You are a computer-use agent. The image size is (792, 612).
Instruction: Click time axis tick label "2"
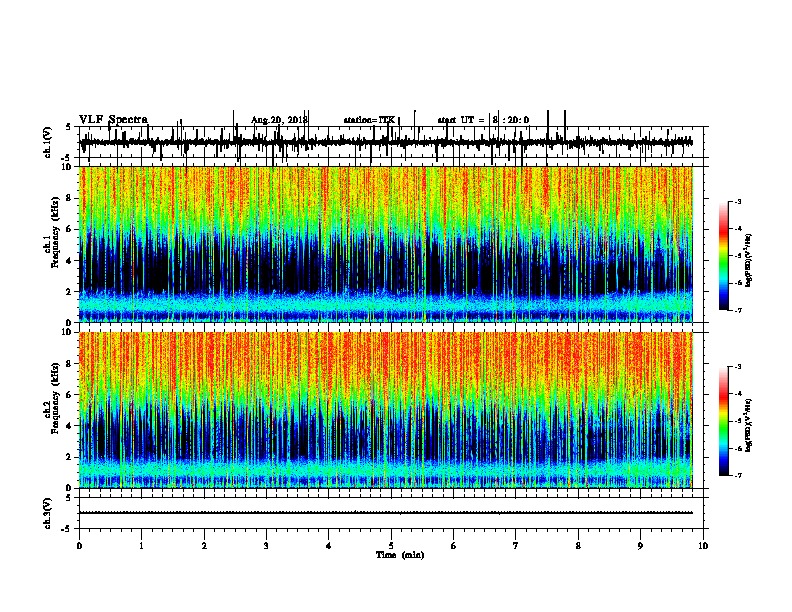(204, 546)
